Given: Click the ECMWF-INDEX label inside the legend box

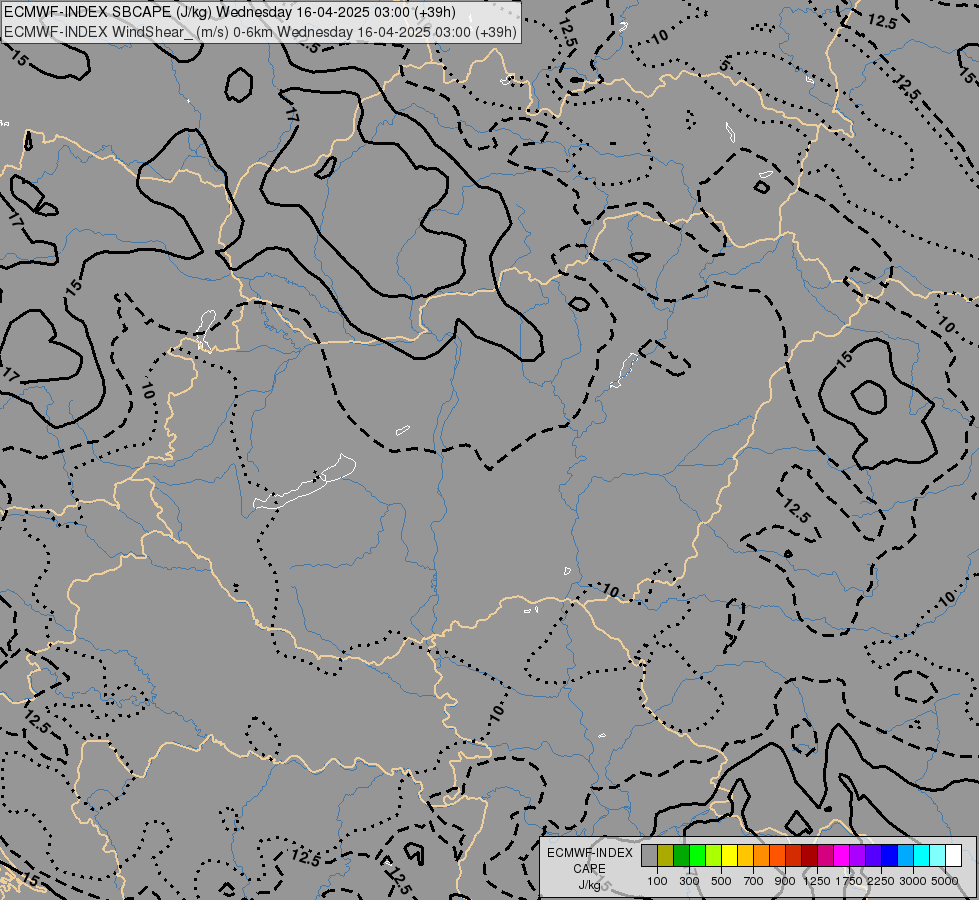Looking at the screenshot, I should [590, 853].
